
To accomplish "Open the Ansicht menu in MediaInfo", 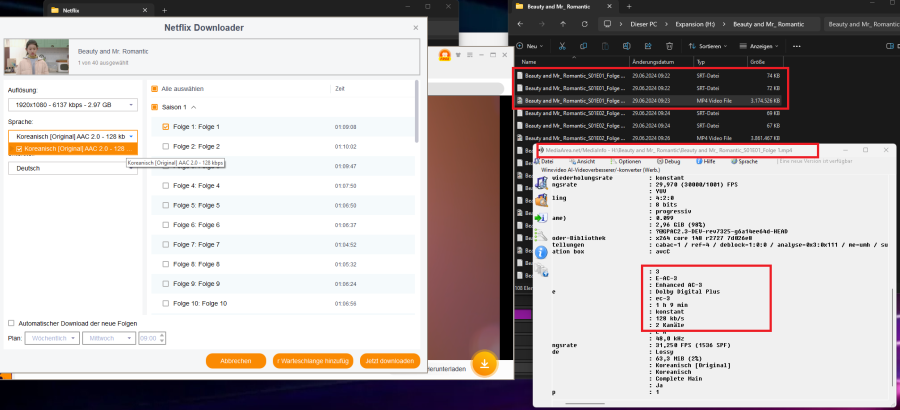I will tap(586, 160).
